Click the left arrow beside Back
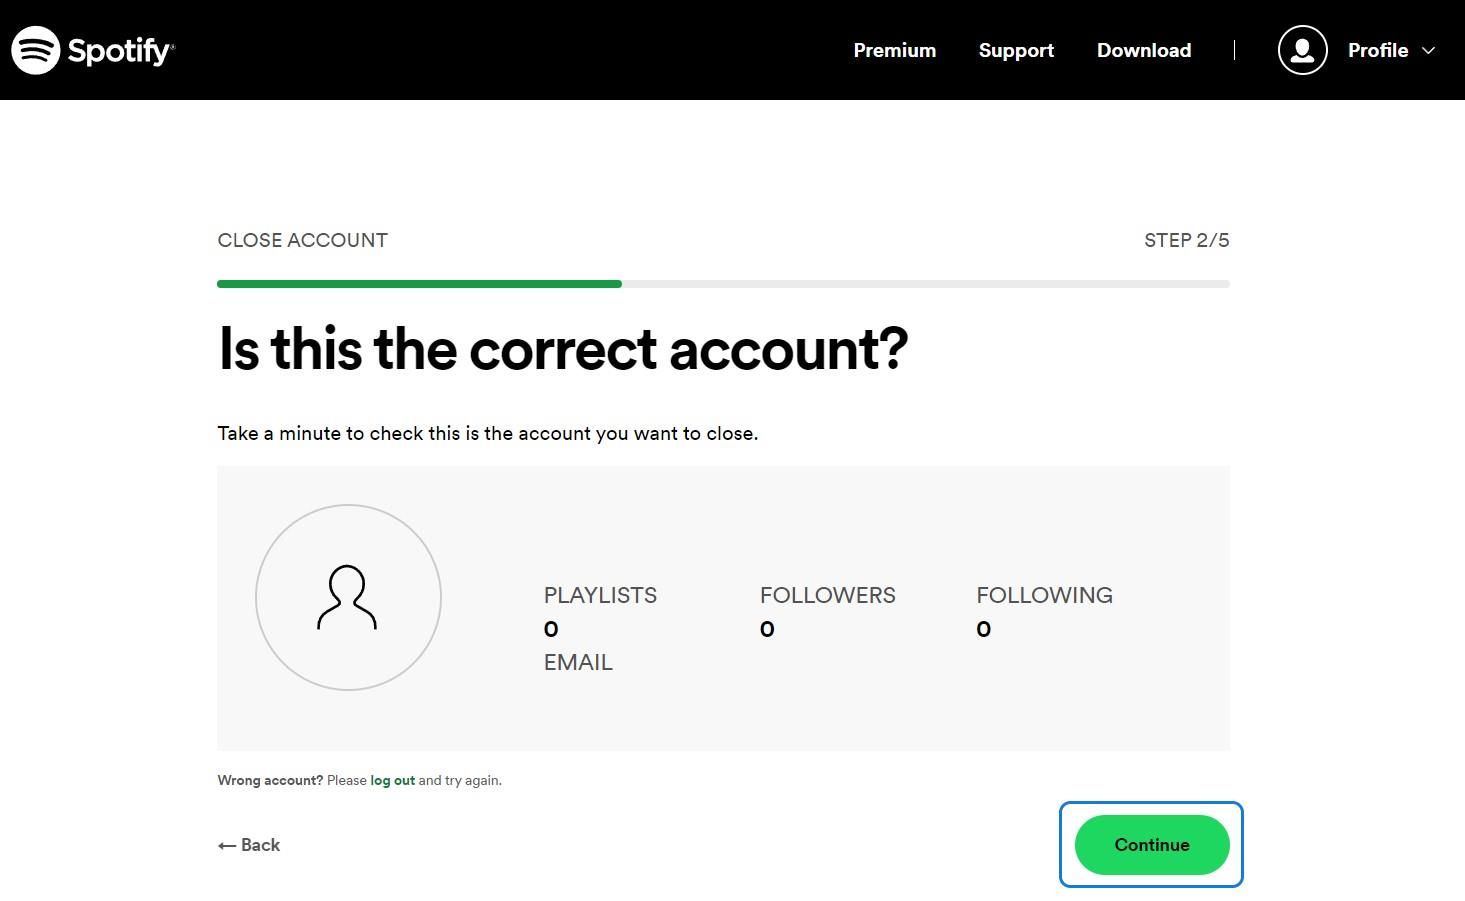The width and height of the screenshot is (1465, 901). click(227, 846)
